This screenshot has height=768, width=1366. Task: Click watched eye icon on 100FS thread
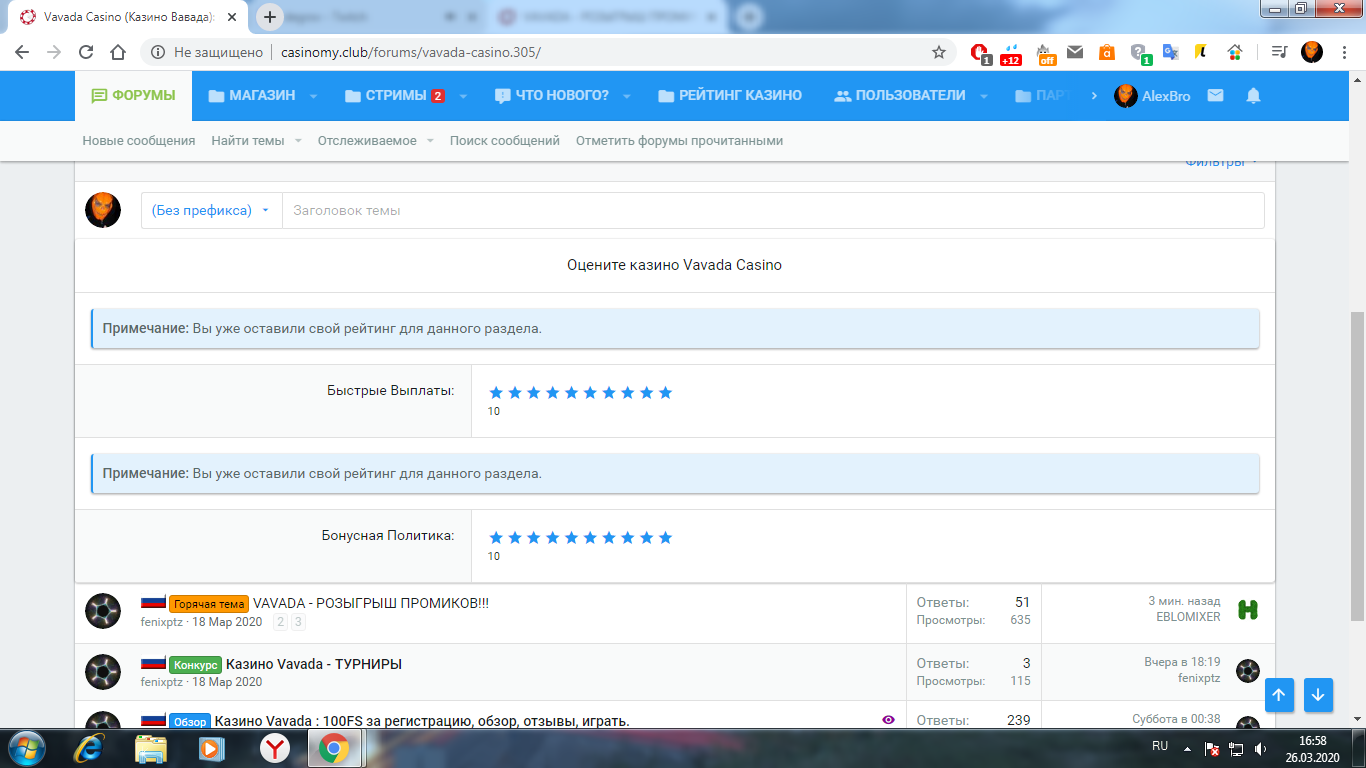[x=888, y=719]
